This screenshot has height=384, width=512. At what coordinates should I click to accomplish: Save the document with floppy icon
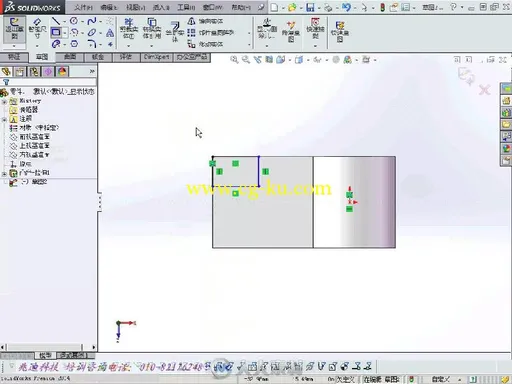[x=310, y=7]
